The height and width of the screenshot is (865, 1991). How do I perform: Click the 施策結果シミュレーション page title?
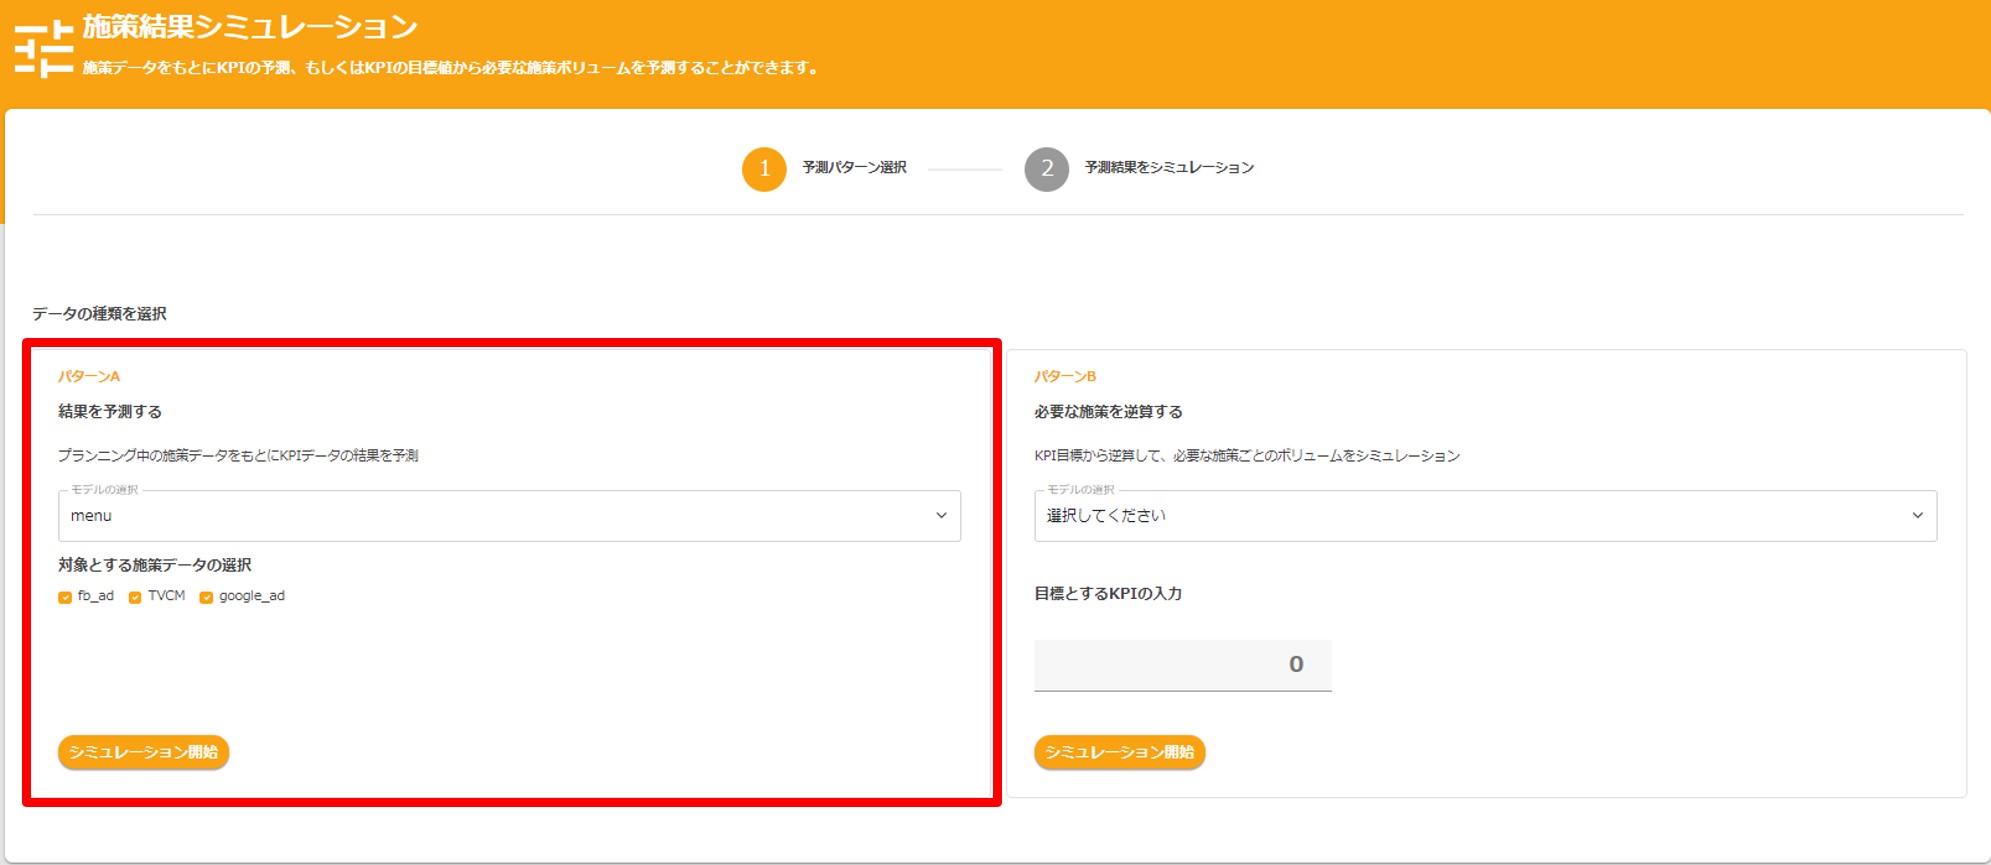250,27
